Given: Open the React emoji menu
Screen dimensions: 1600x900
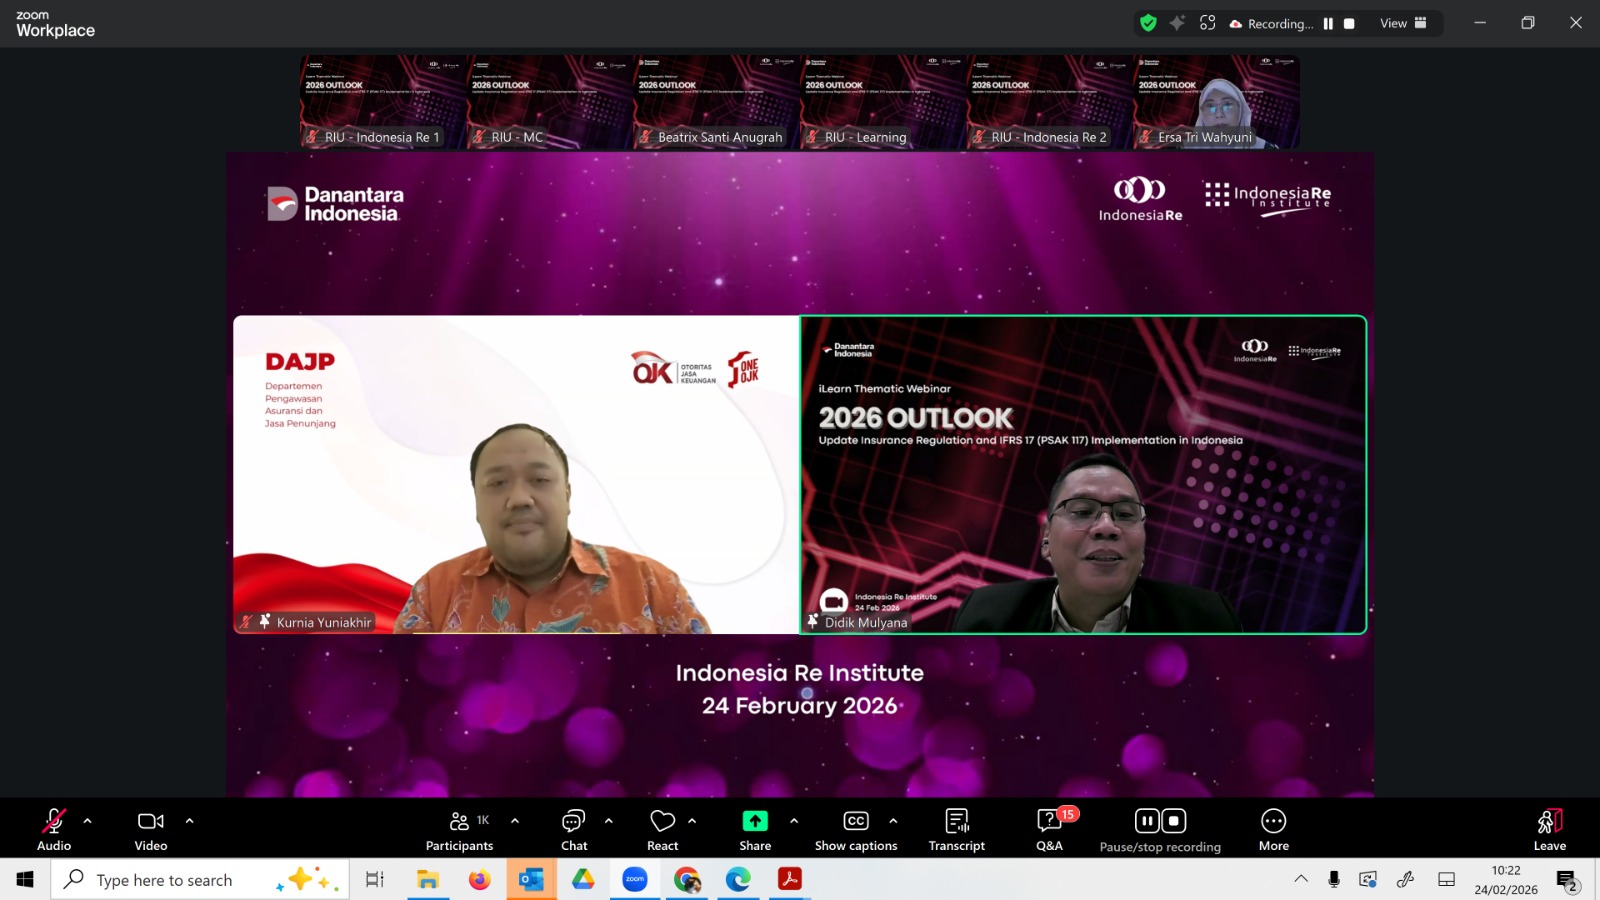Looking at the screenshot, I should [x=662, y=829].
